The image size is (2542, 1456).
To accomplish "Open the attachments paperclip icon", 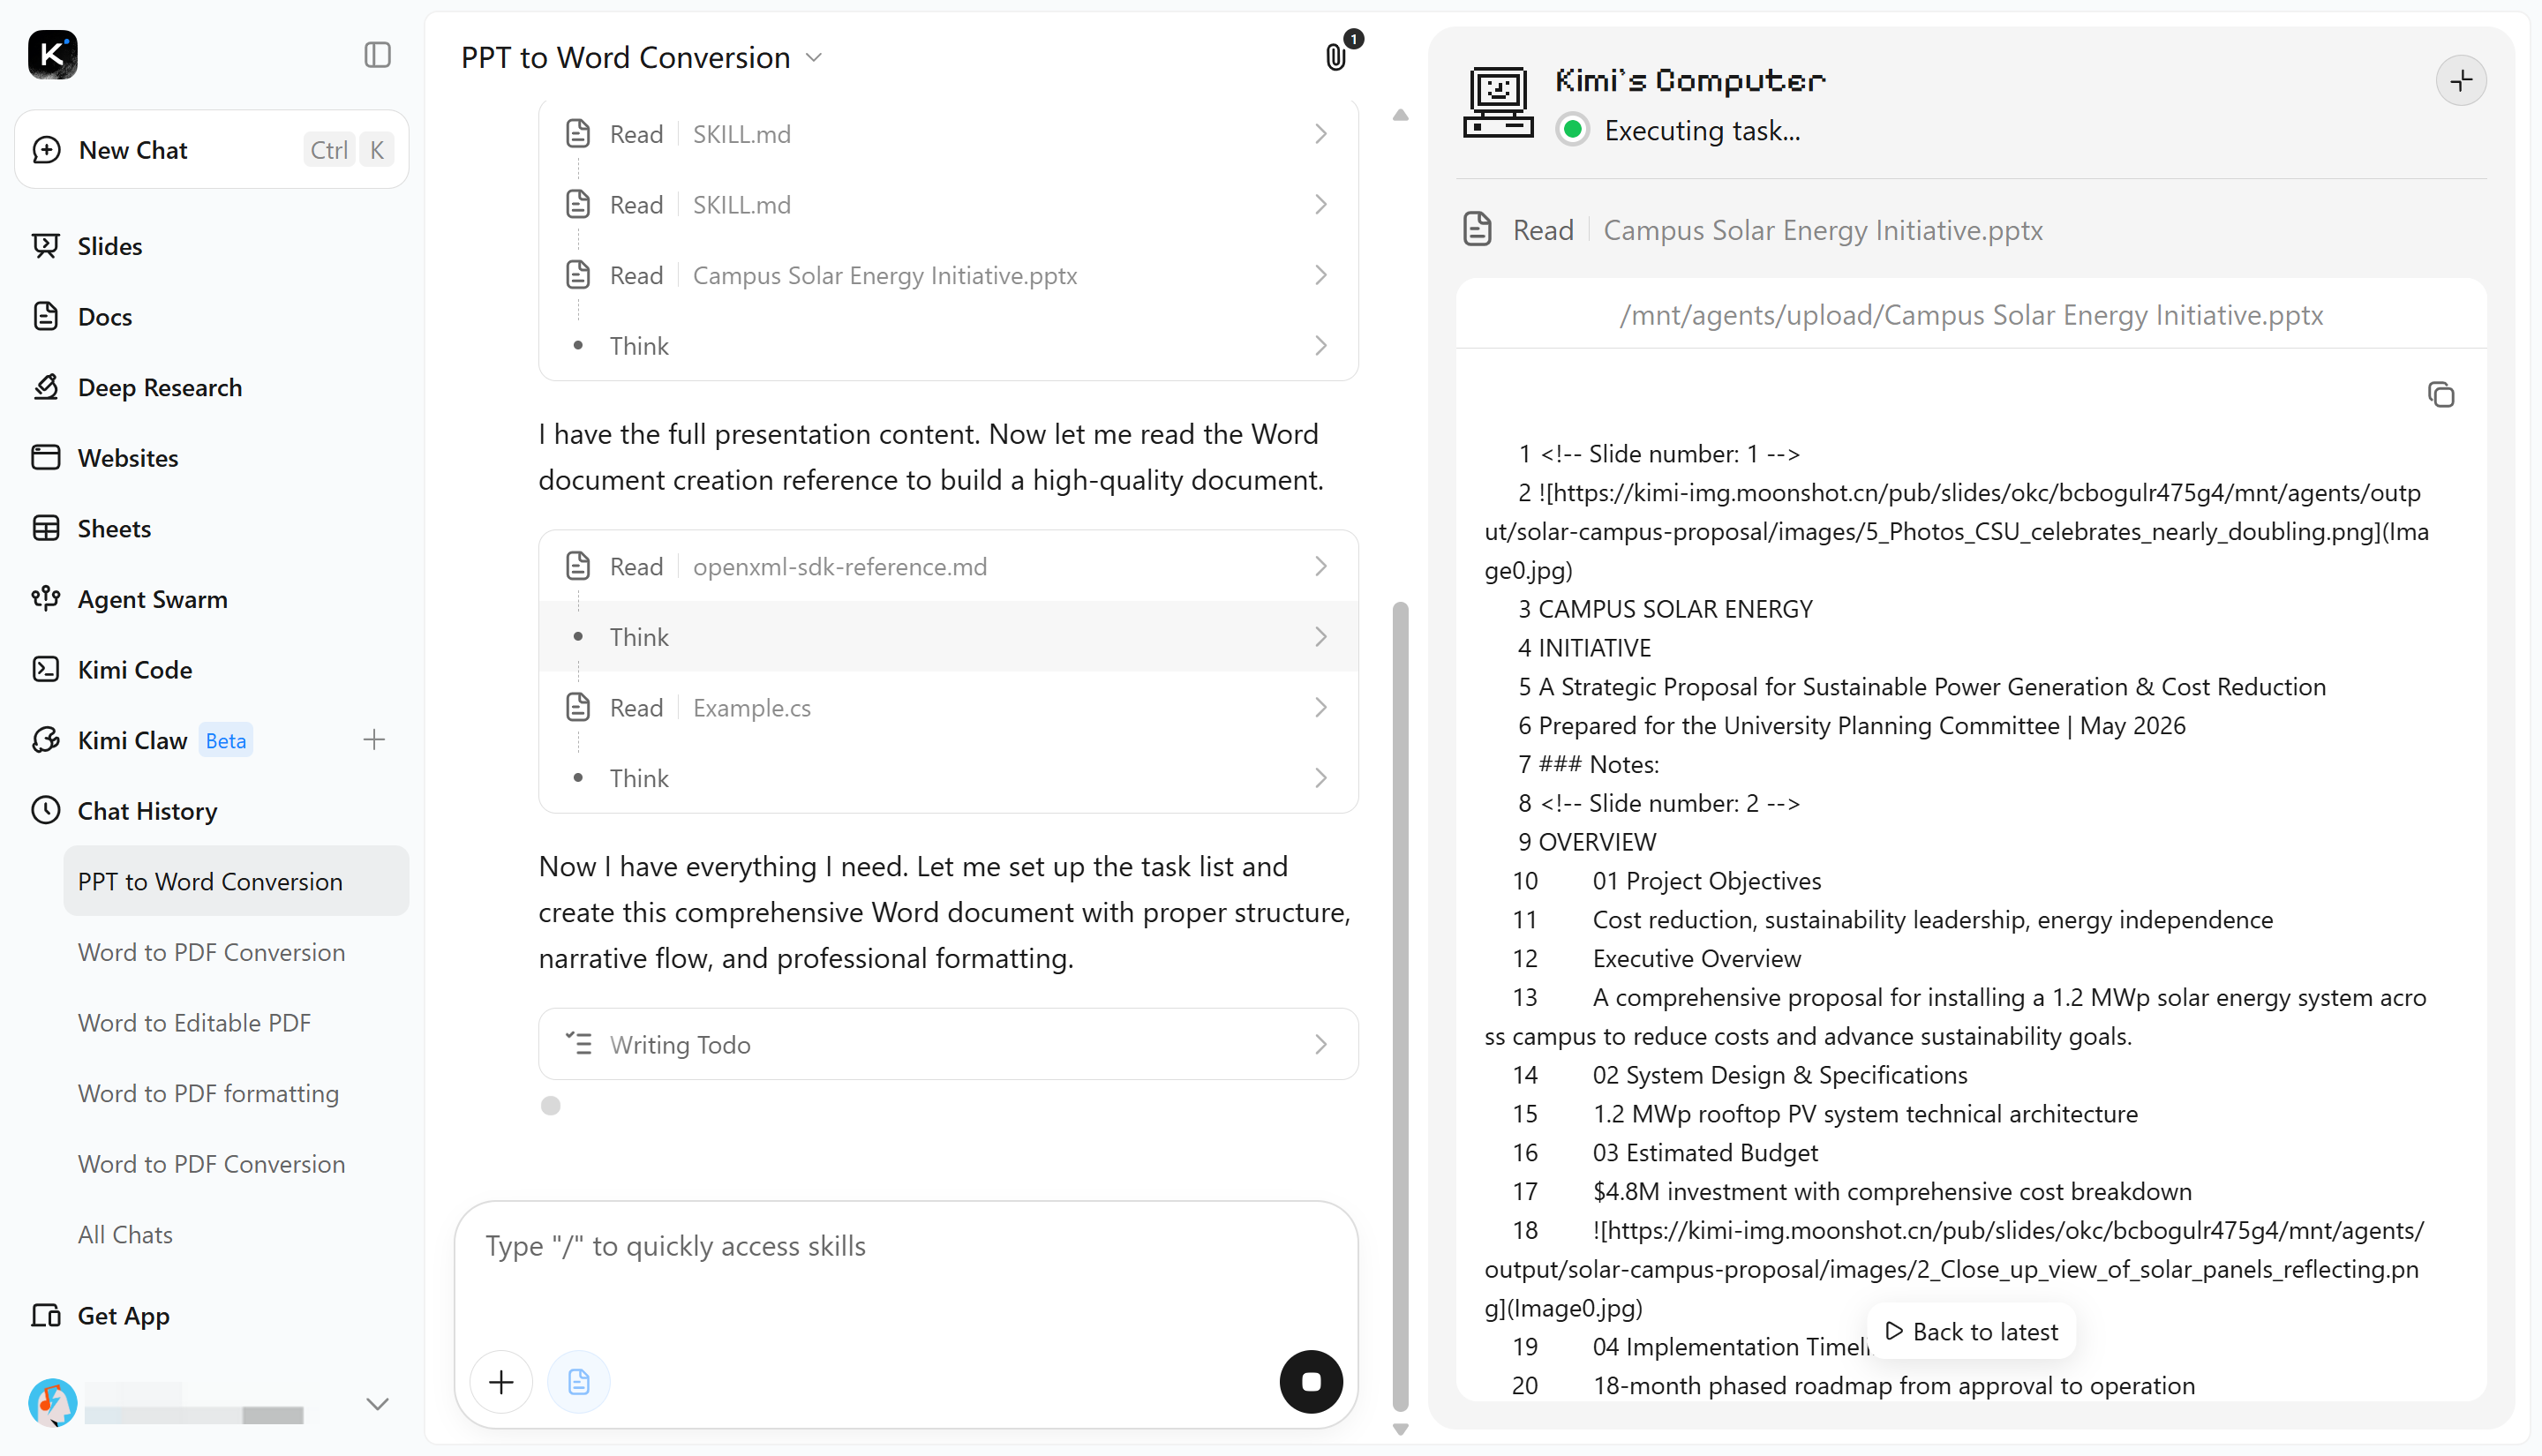I will tap(1336, 56).
